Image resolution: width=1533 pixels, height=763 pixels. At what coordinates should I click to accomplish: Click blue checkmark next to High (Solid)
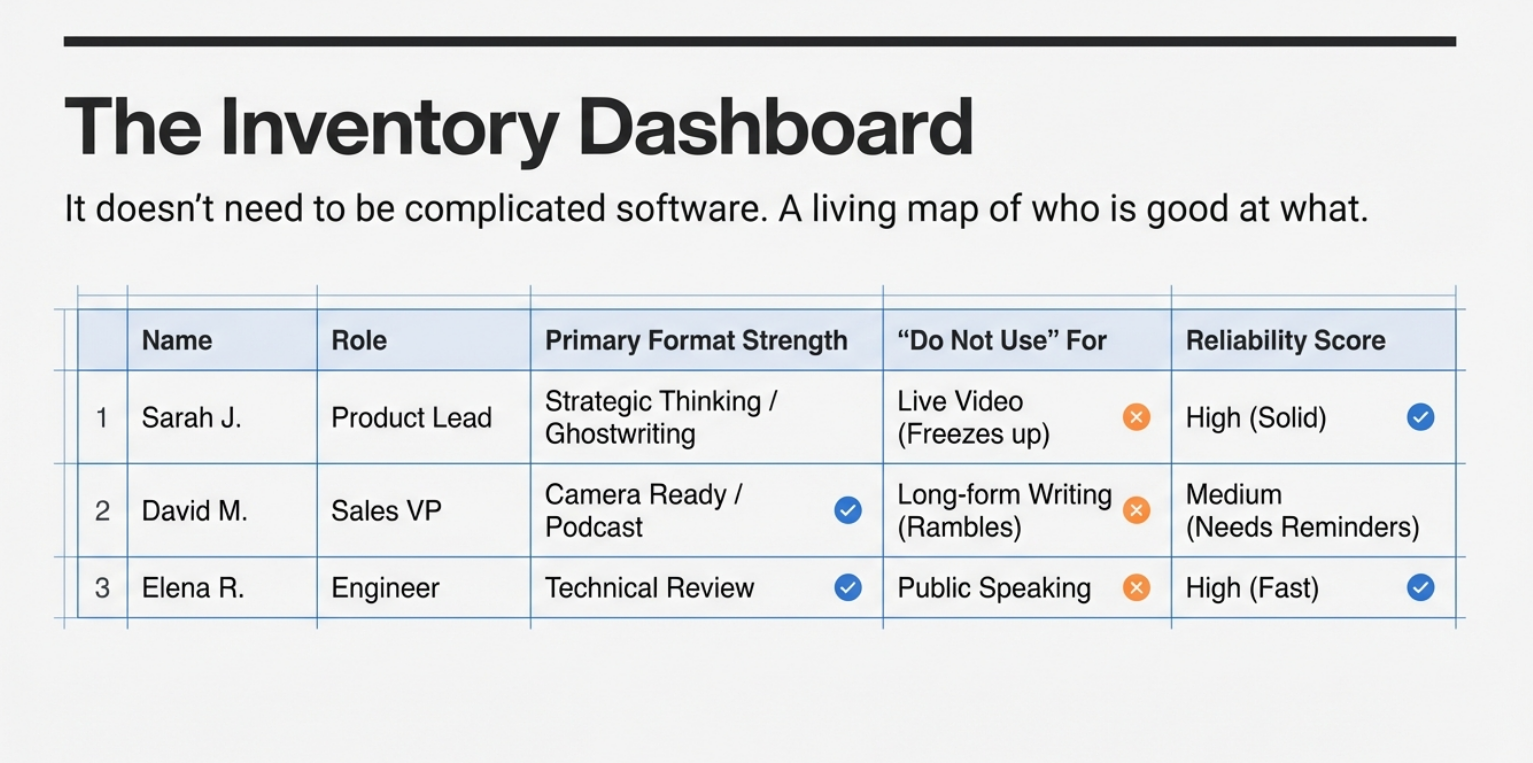point(1420,417)
